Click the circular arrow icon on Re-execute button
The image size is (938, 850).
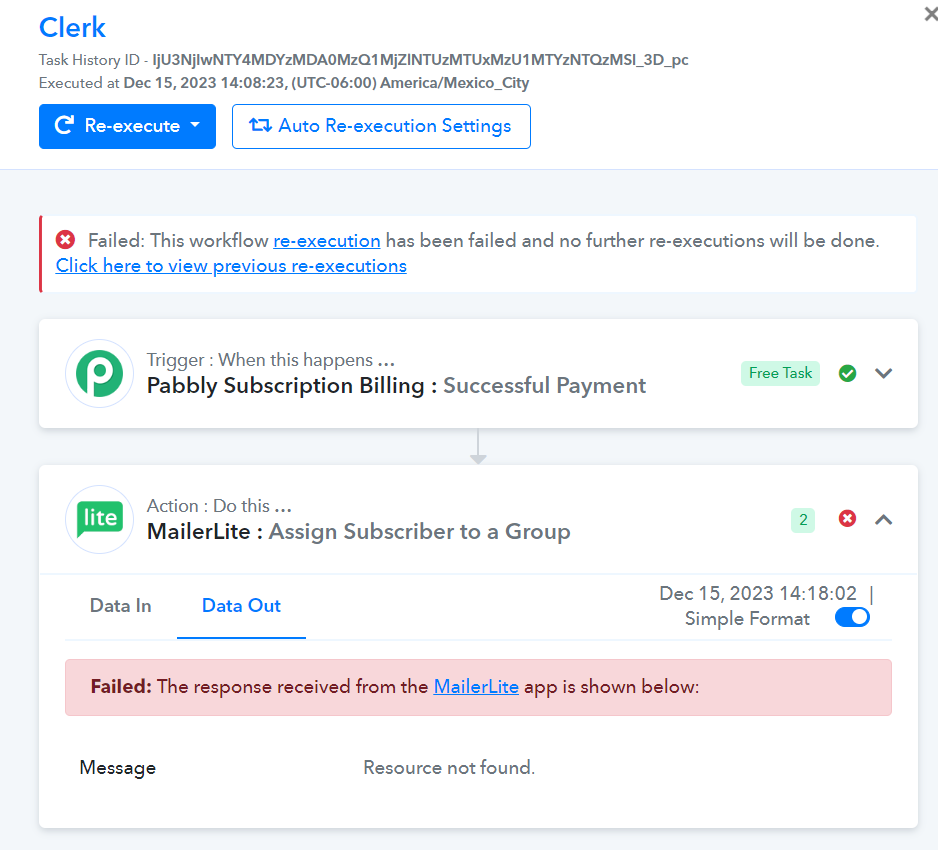pyautogui.click(x=64, y=125)
